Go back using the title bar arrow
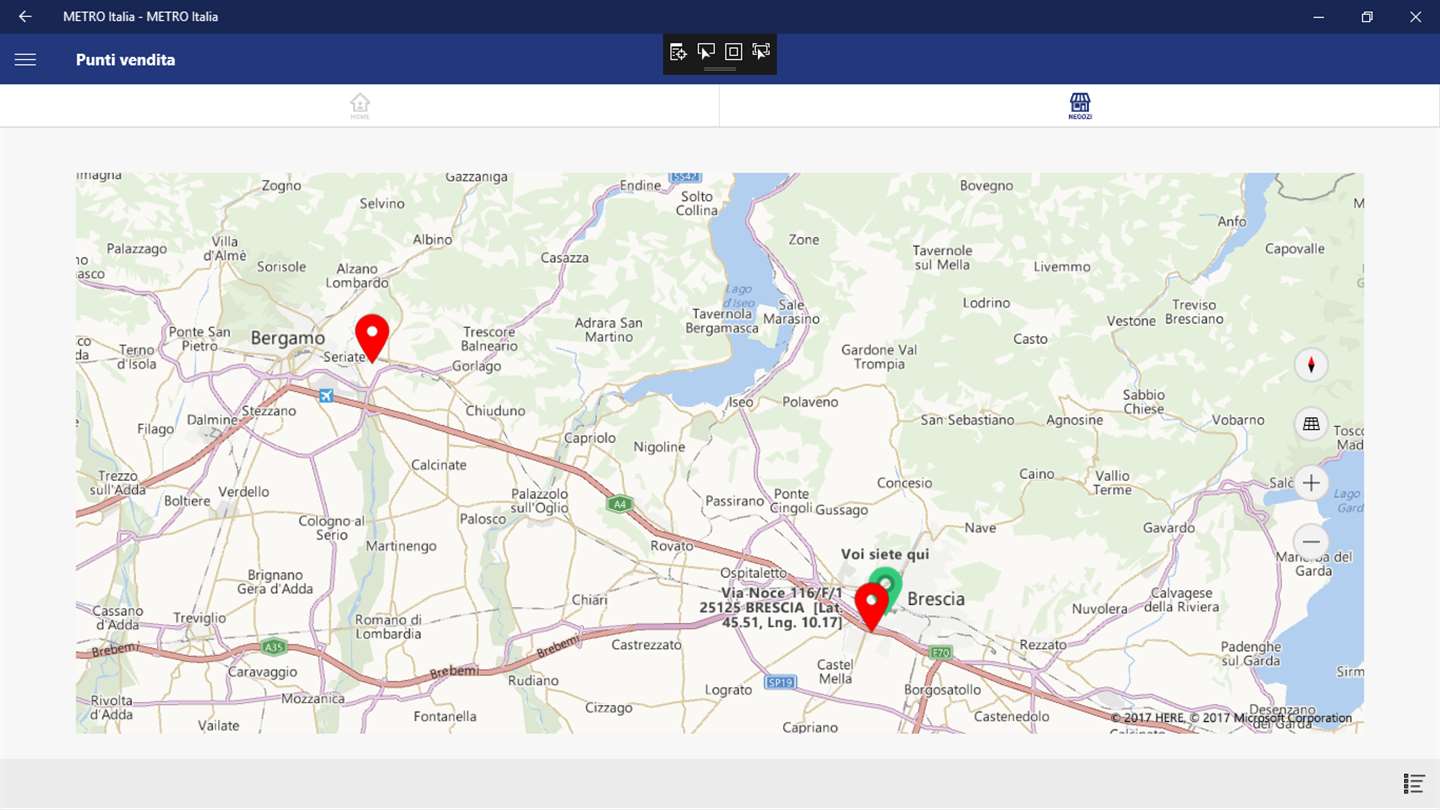Viewport: 1440px width, 810px height. (25, 17)
